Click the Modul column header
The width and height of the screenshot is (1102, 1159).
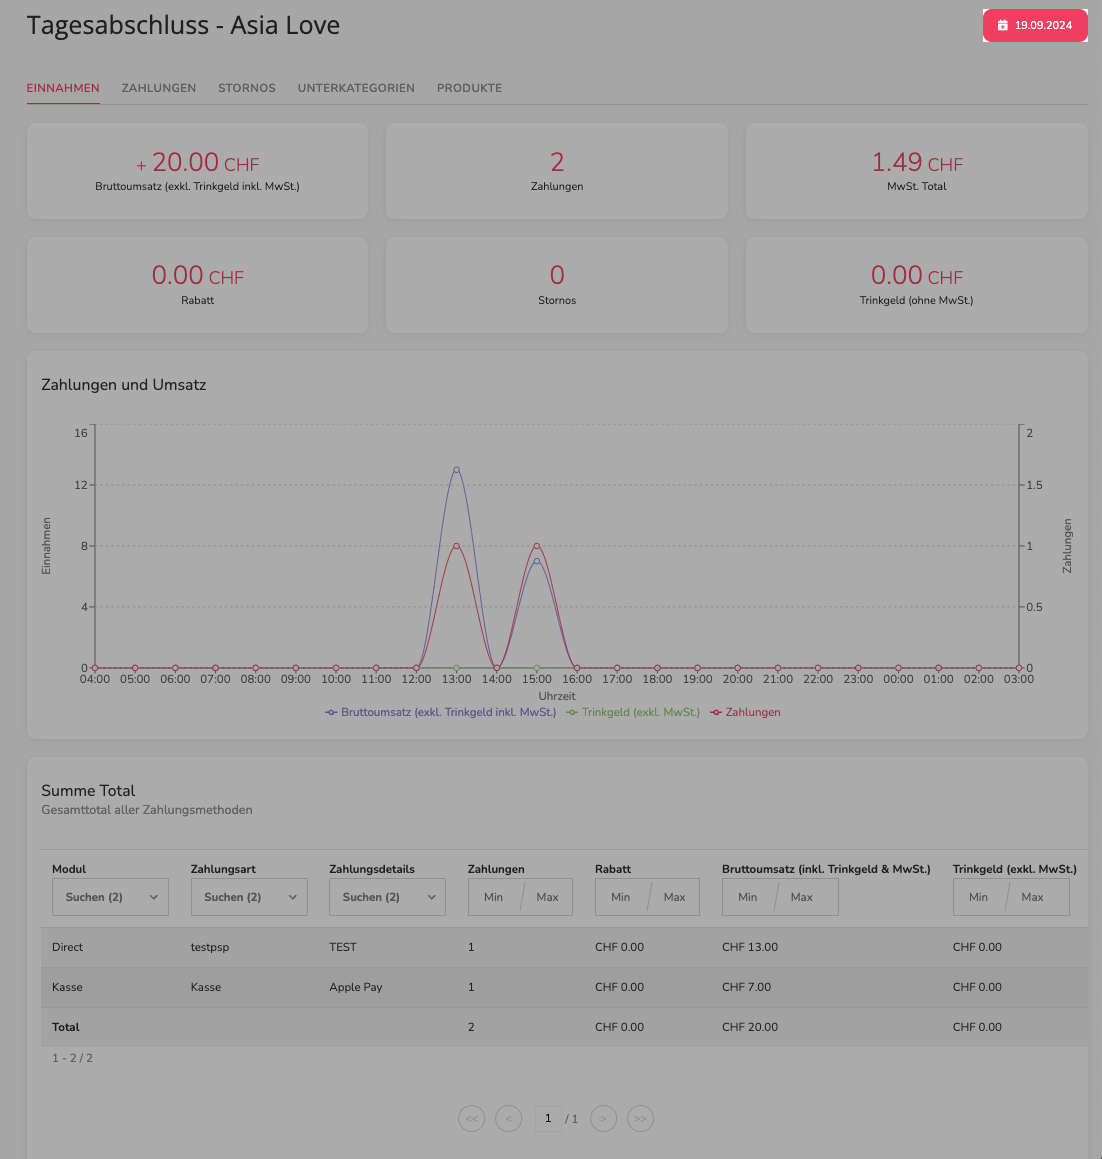(x=69, y=869)
